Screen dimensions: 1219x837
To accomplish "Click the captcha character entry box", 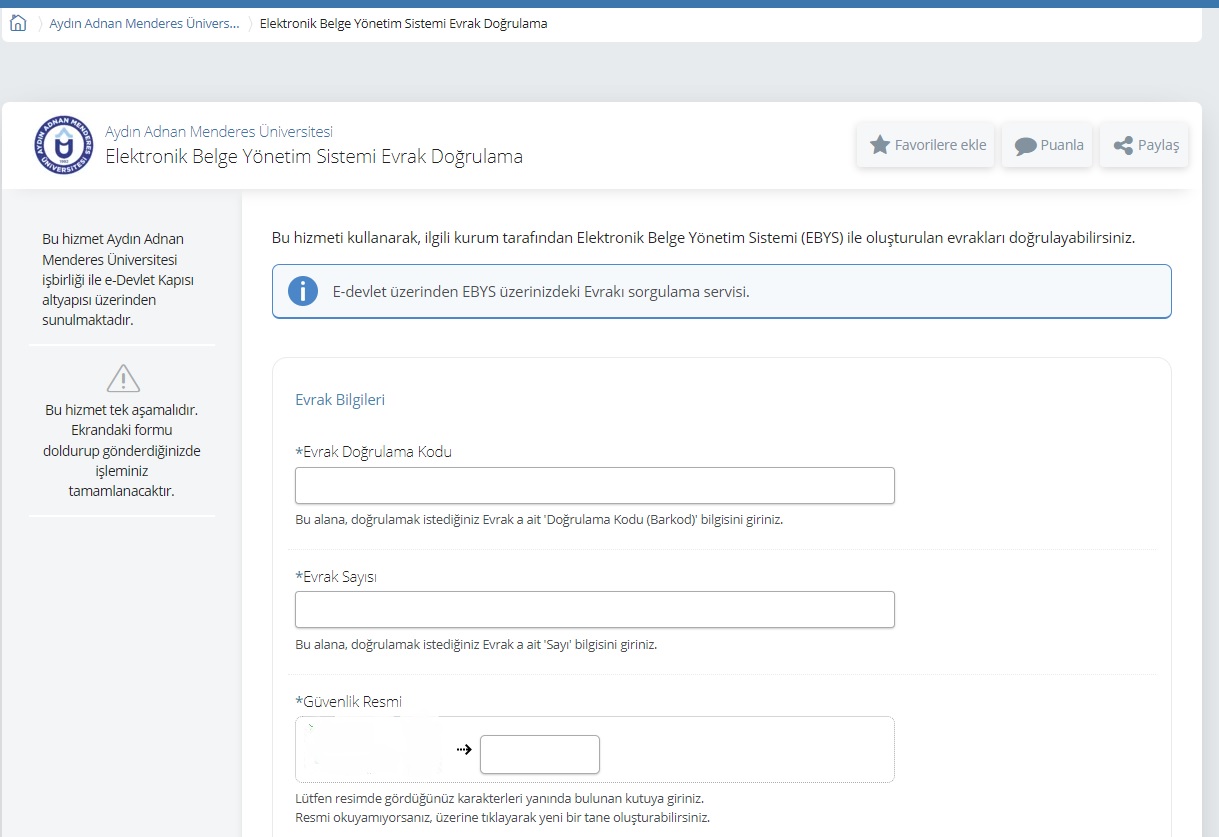I will (539, 755).
